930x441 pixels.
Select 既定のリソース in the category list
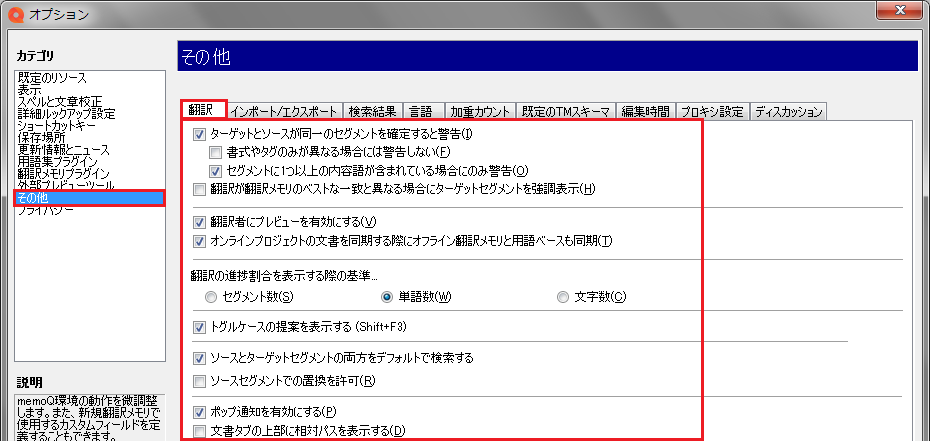point(51,78)
